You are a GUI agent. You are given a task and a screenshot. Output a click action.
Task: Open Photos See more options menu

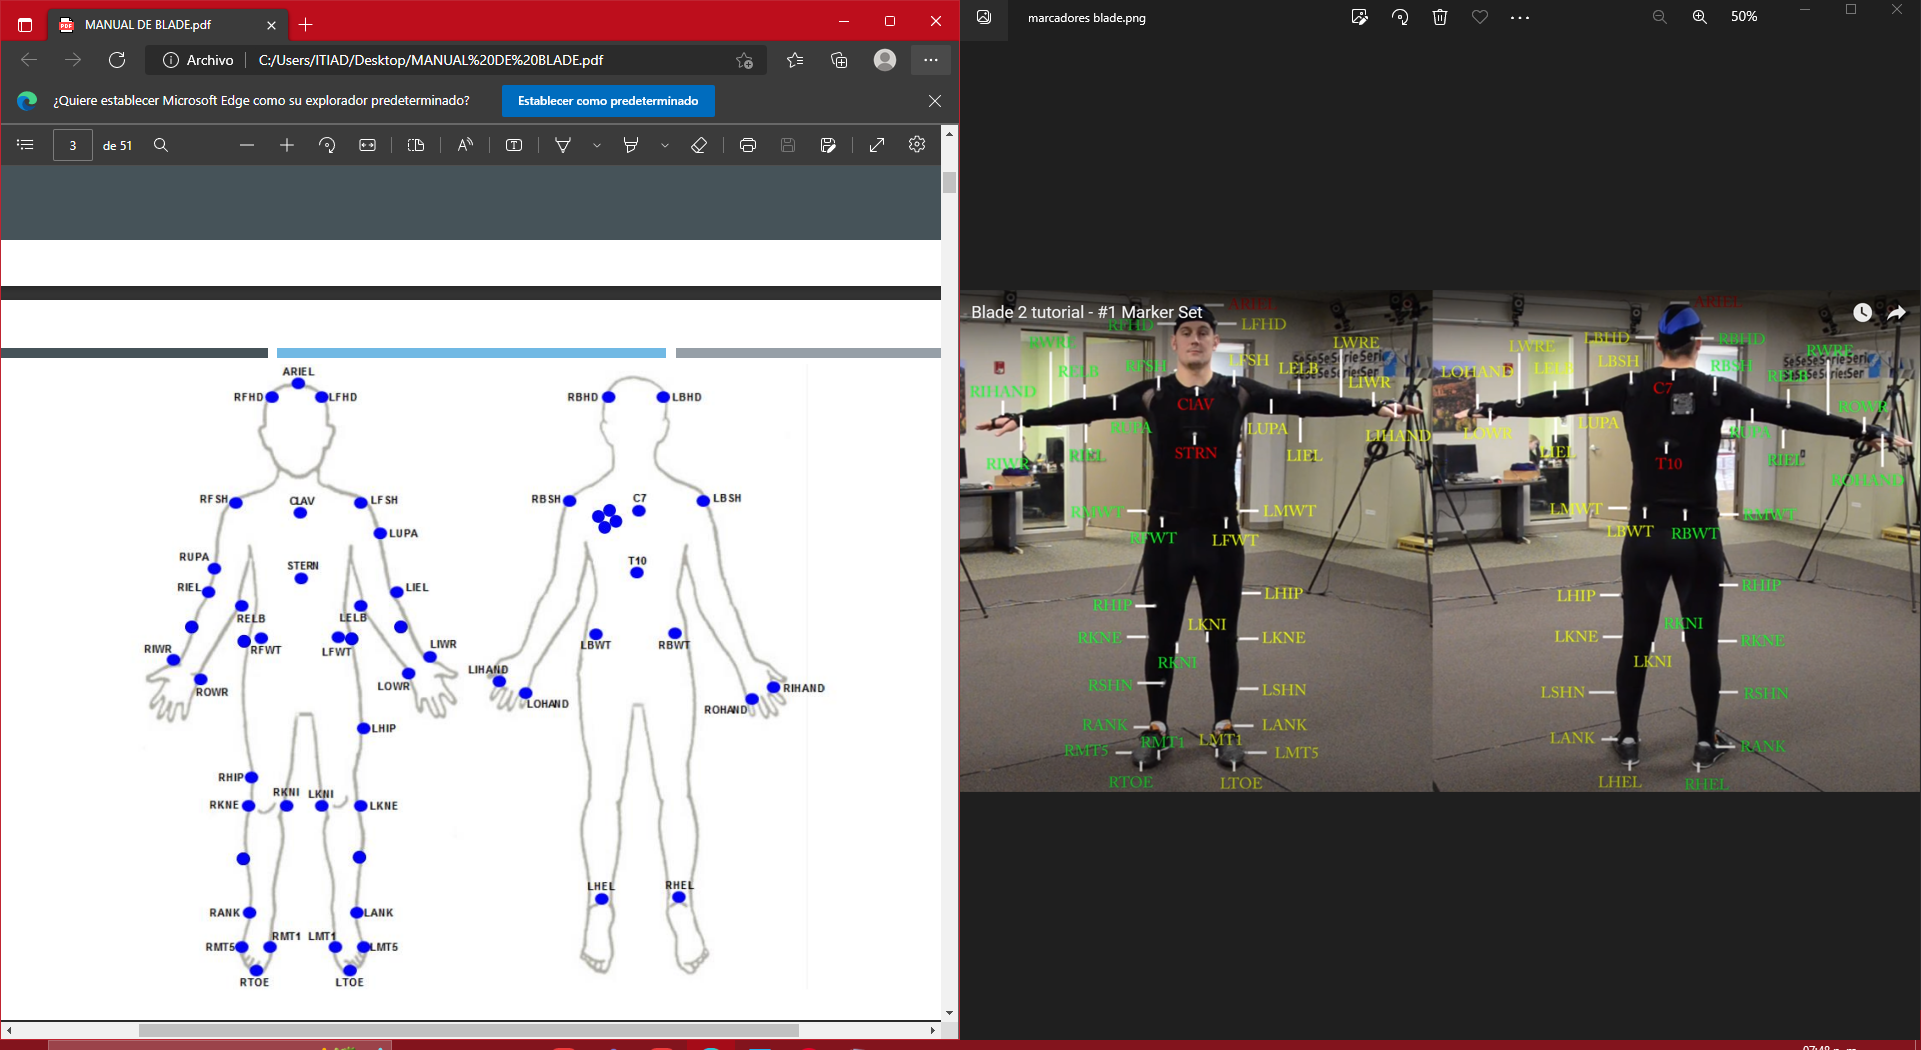1520,17
